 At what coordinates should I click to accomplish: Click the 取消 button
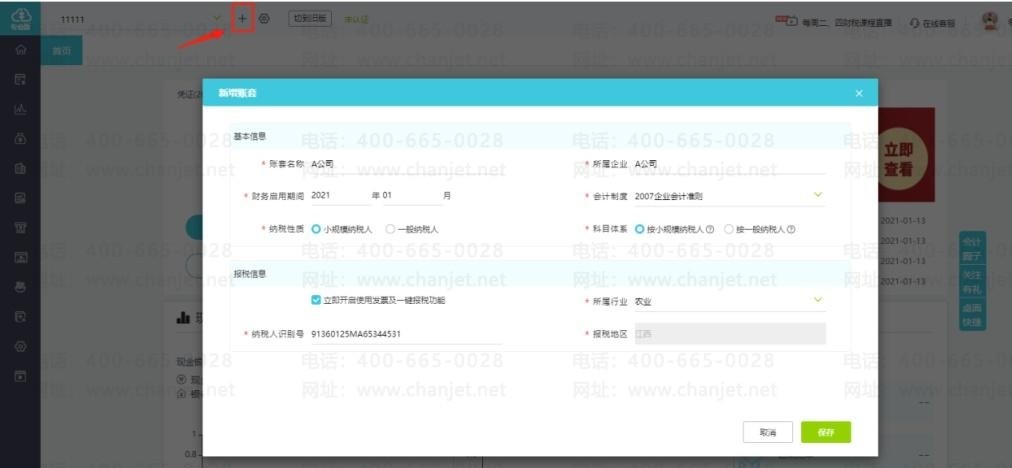pyautogui.click(x=767, y=432)
